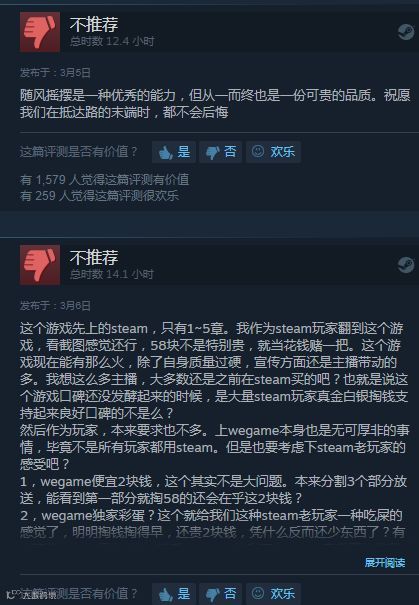Screen dimensions: 419x605
Task: Click the thumbs-down icon on second review
Action: pos(40,265)
